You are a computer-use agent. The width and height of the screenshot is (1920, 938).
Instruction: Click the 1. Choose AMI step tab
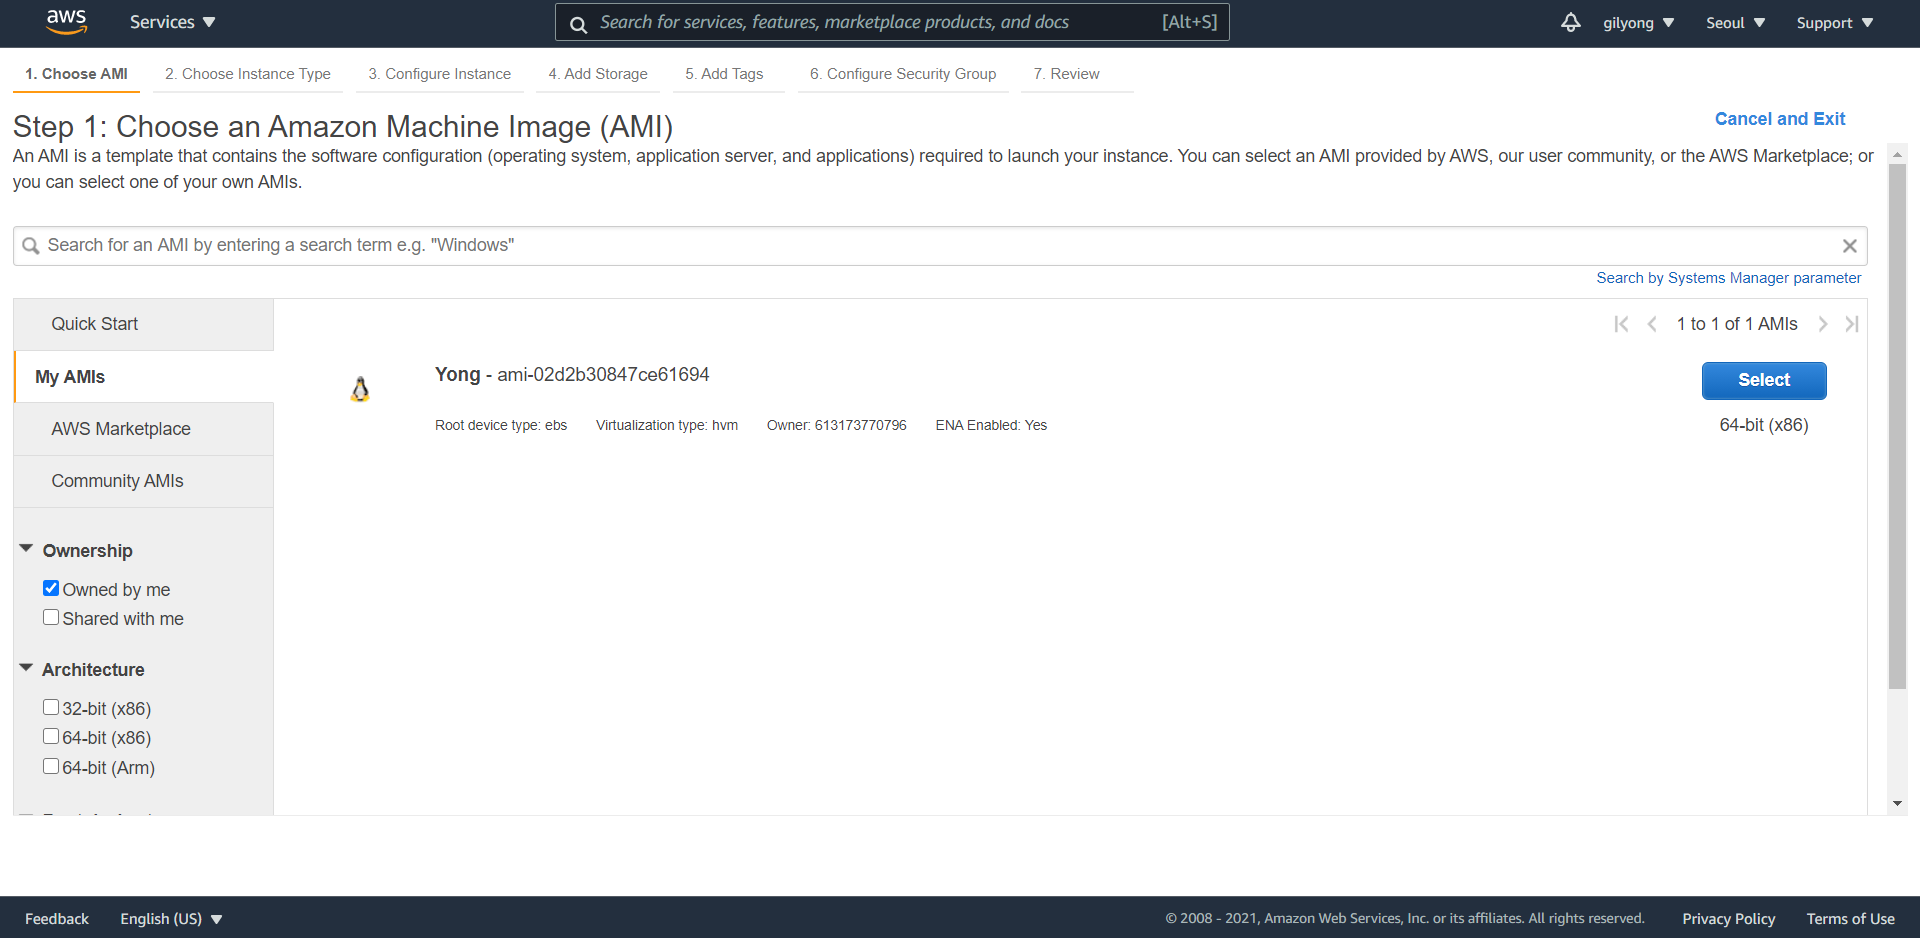76,74
